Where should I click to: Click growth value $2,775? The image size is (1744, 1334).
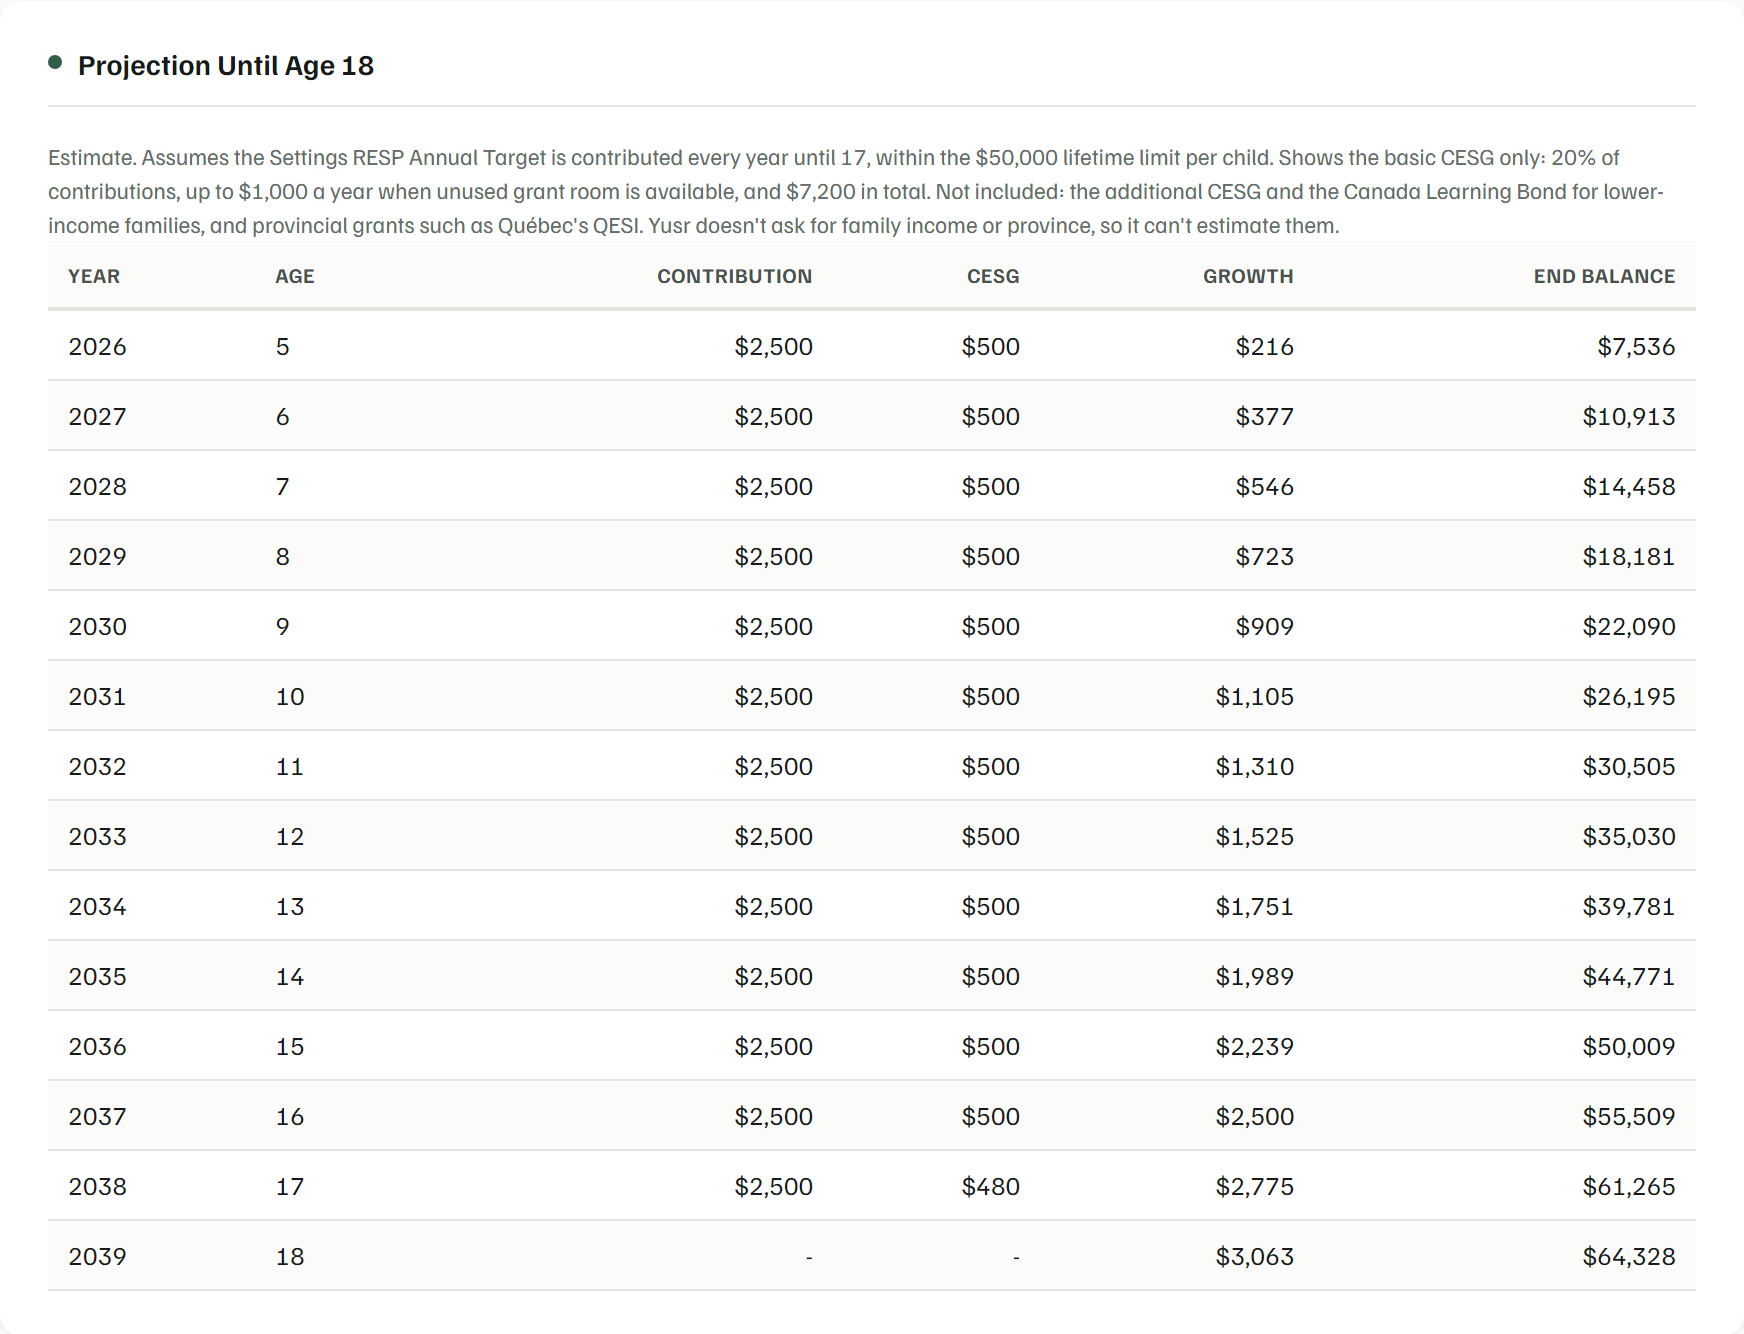(1254, 1187)
